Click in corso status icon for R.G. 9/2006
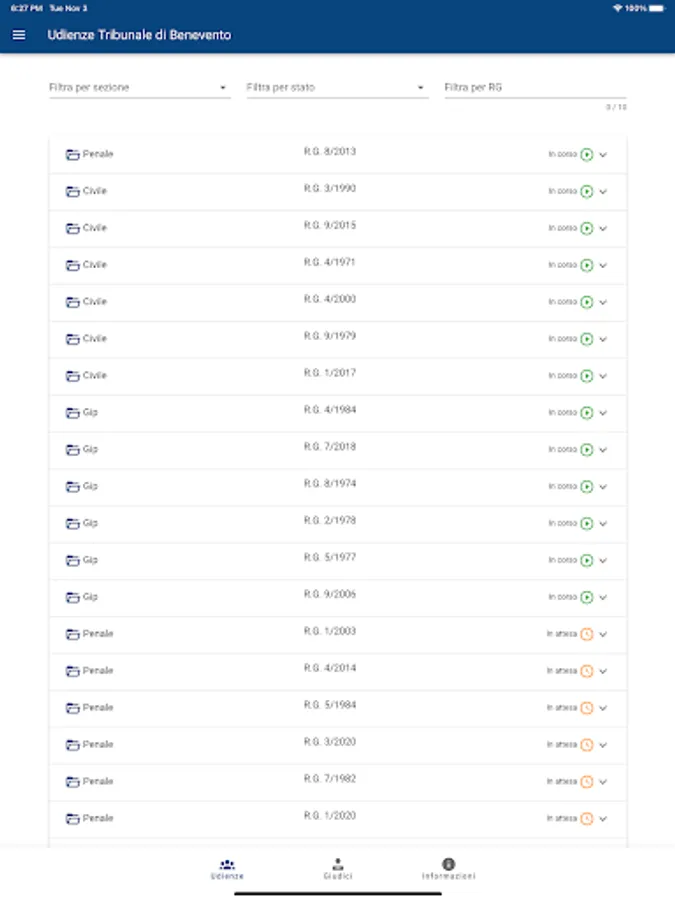This screenshot has height=900, width=675. click(x=587, y=597)
